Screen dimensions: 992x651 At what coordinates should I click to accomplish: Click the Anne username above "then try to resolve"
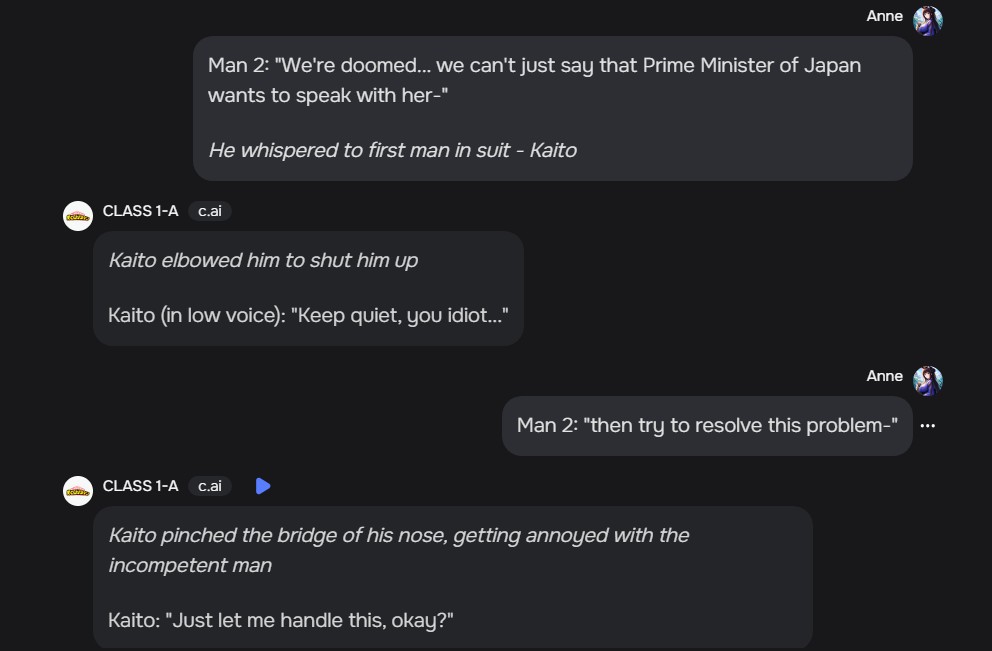(x=885, y=376)
